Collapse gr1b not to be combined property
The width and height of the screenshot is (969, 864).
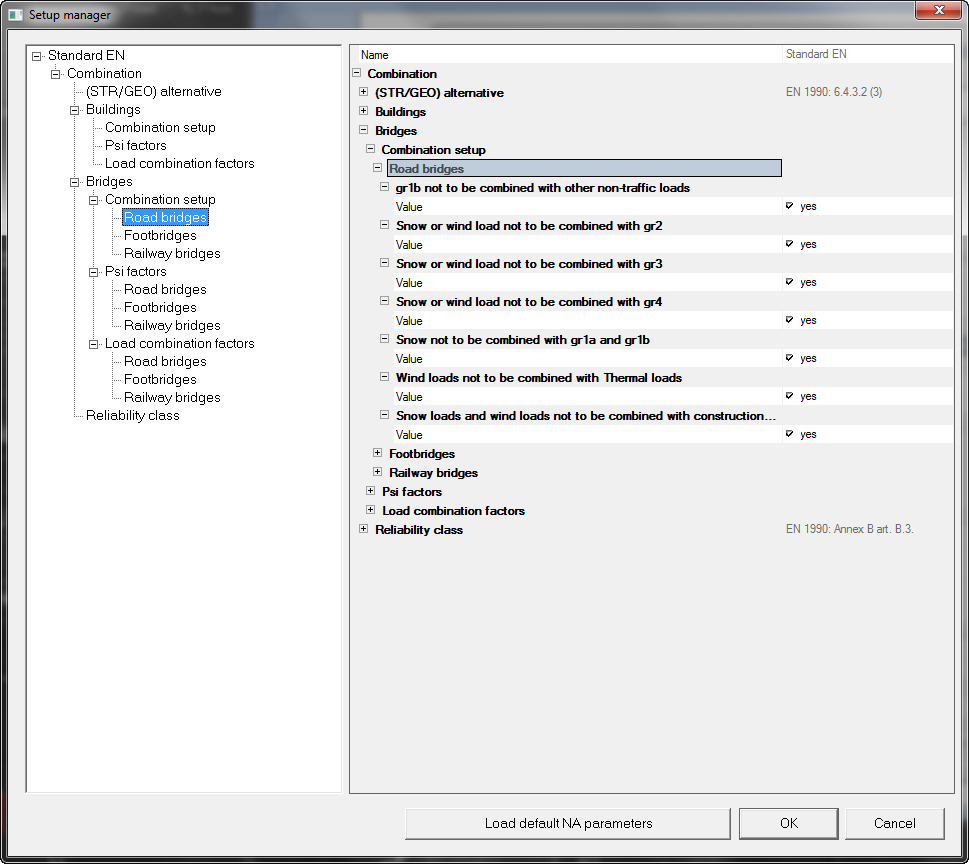pyautogui.click(x=384, y=187)
